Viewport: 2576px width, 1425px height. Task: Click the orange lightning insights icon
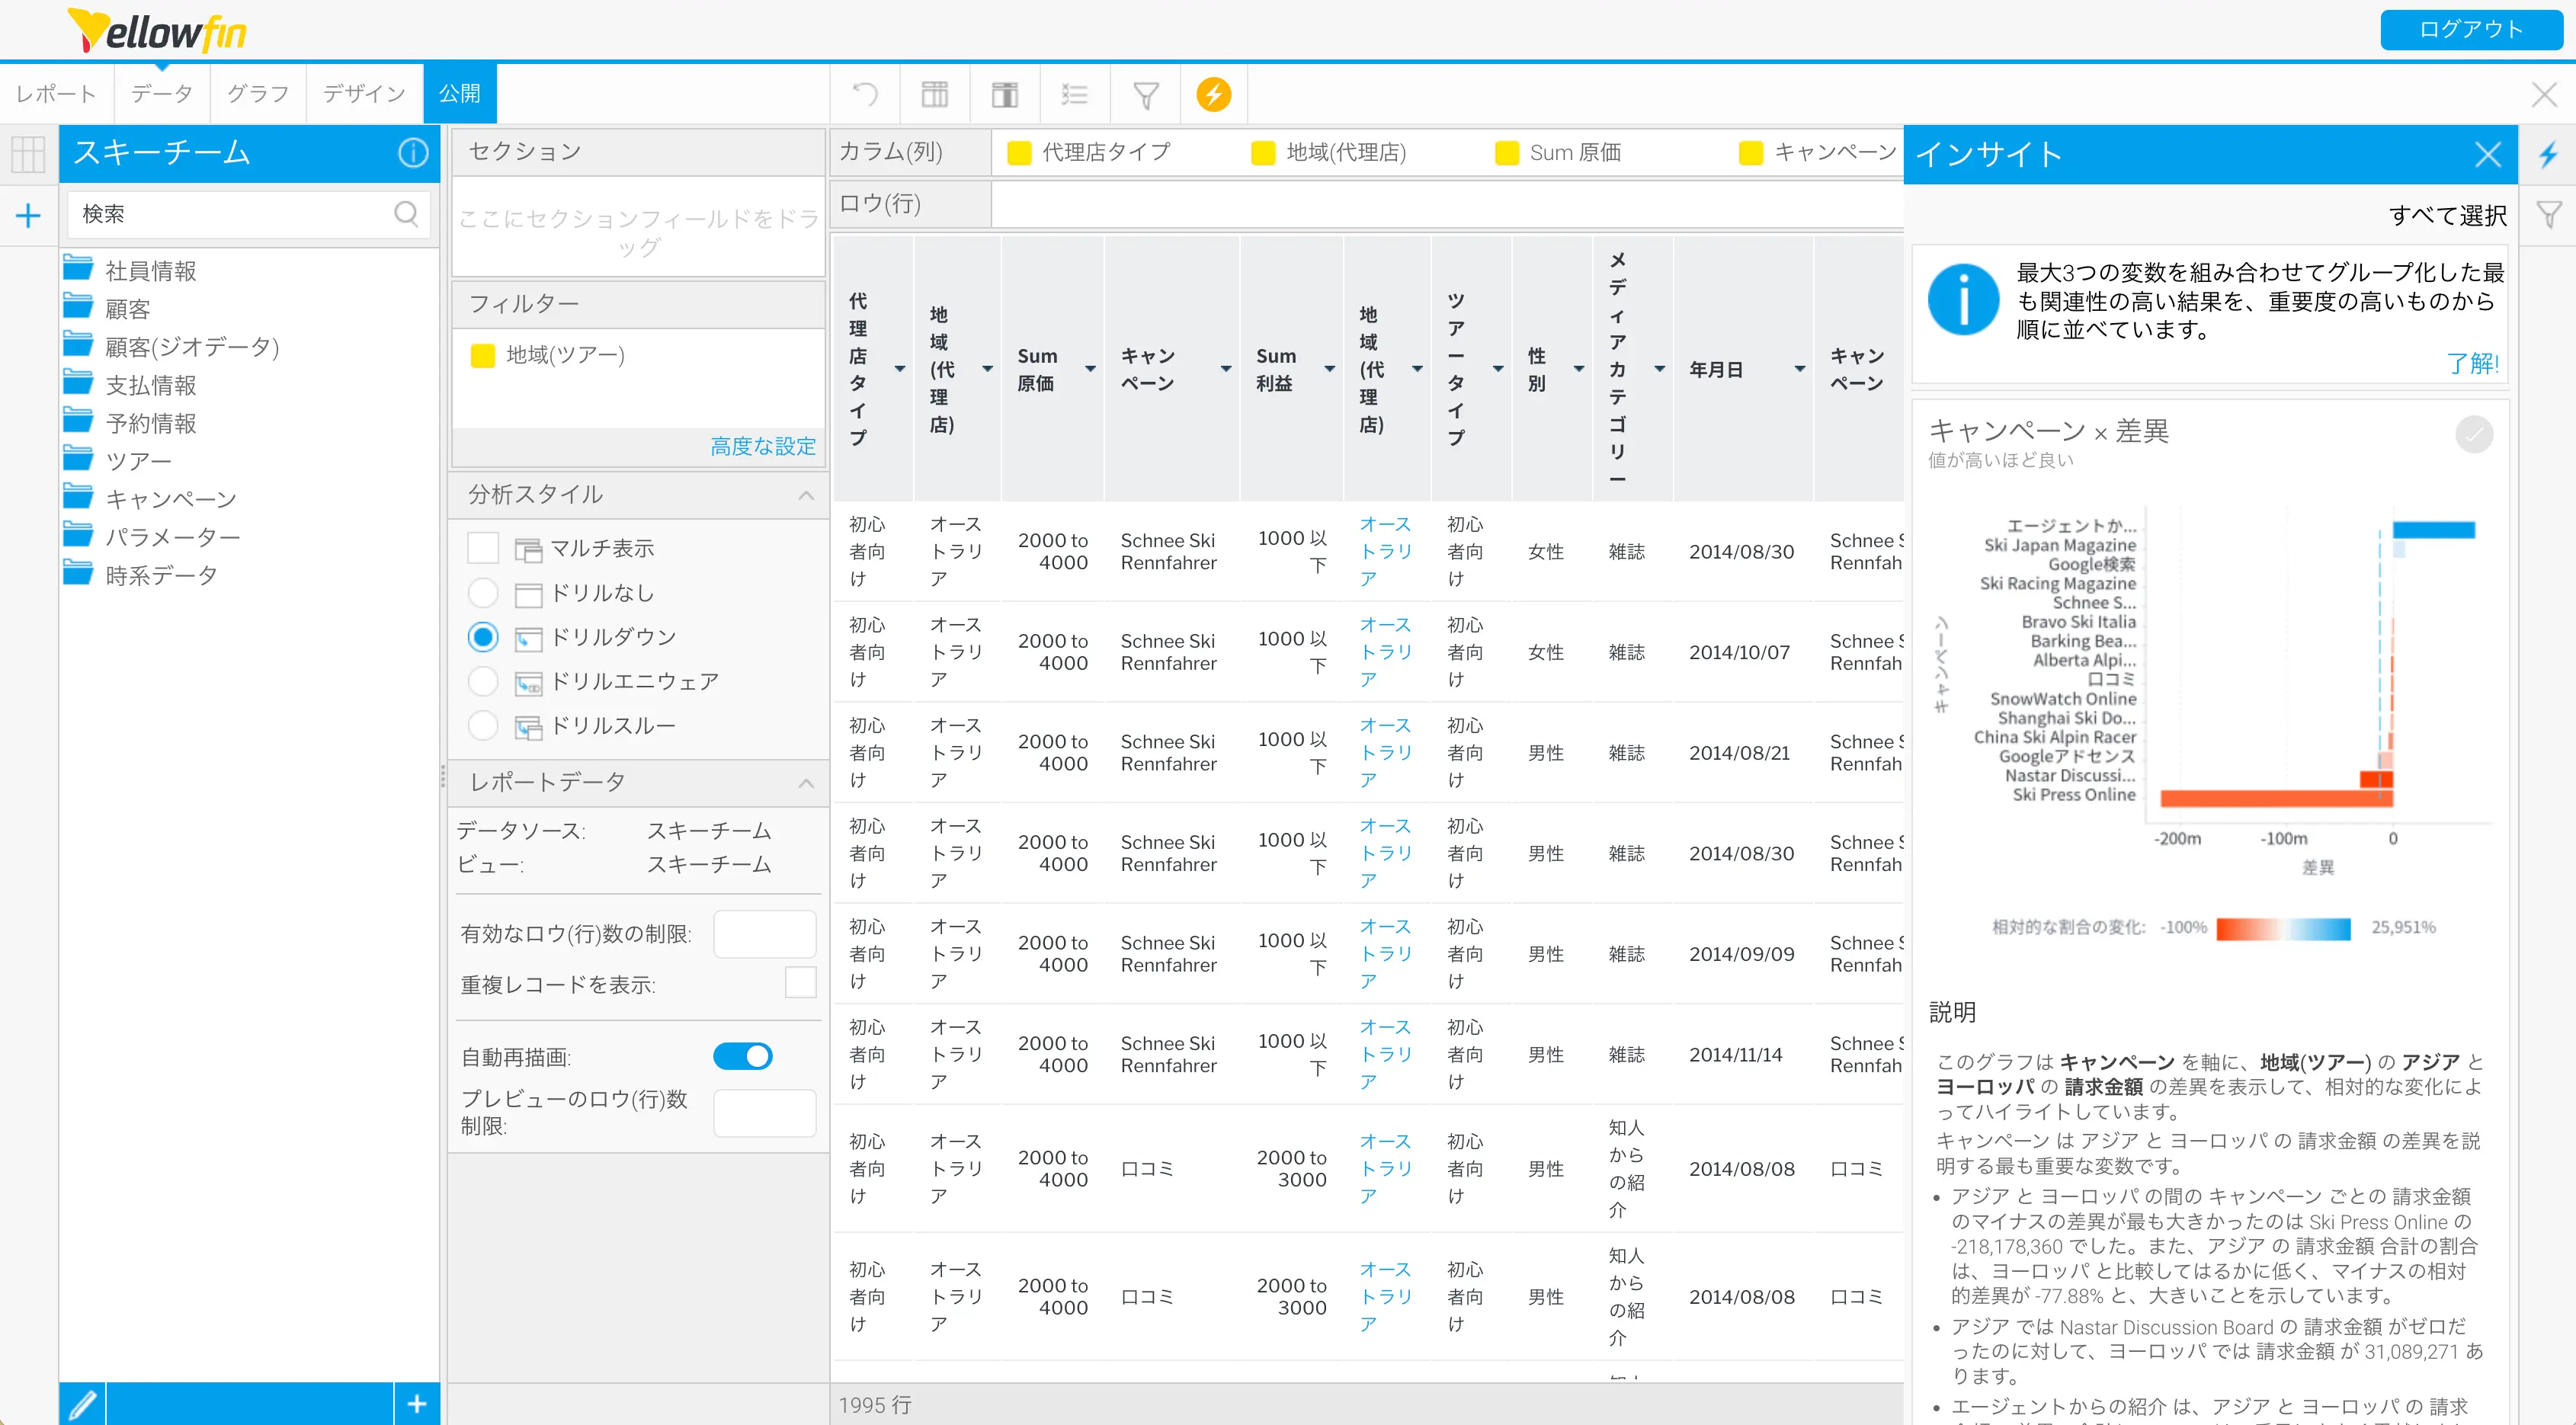tap(1213, 95)
